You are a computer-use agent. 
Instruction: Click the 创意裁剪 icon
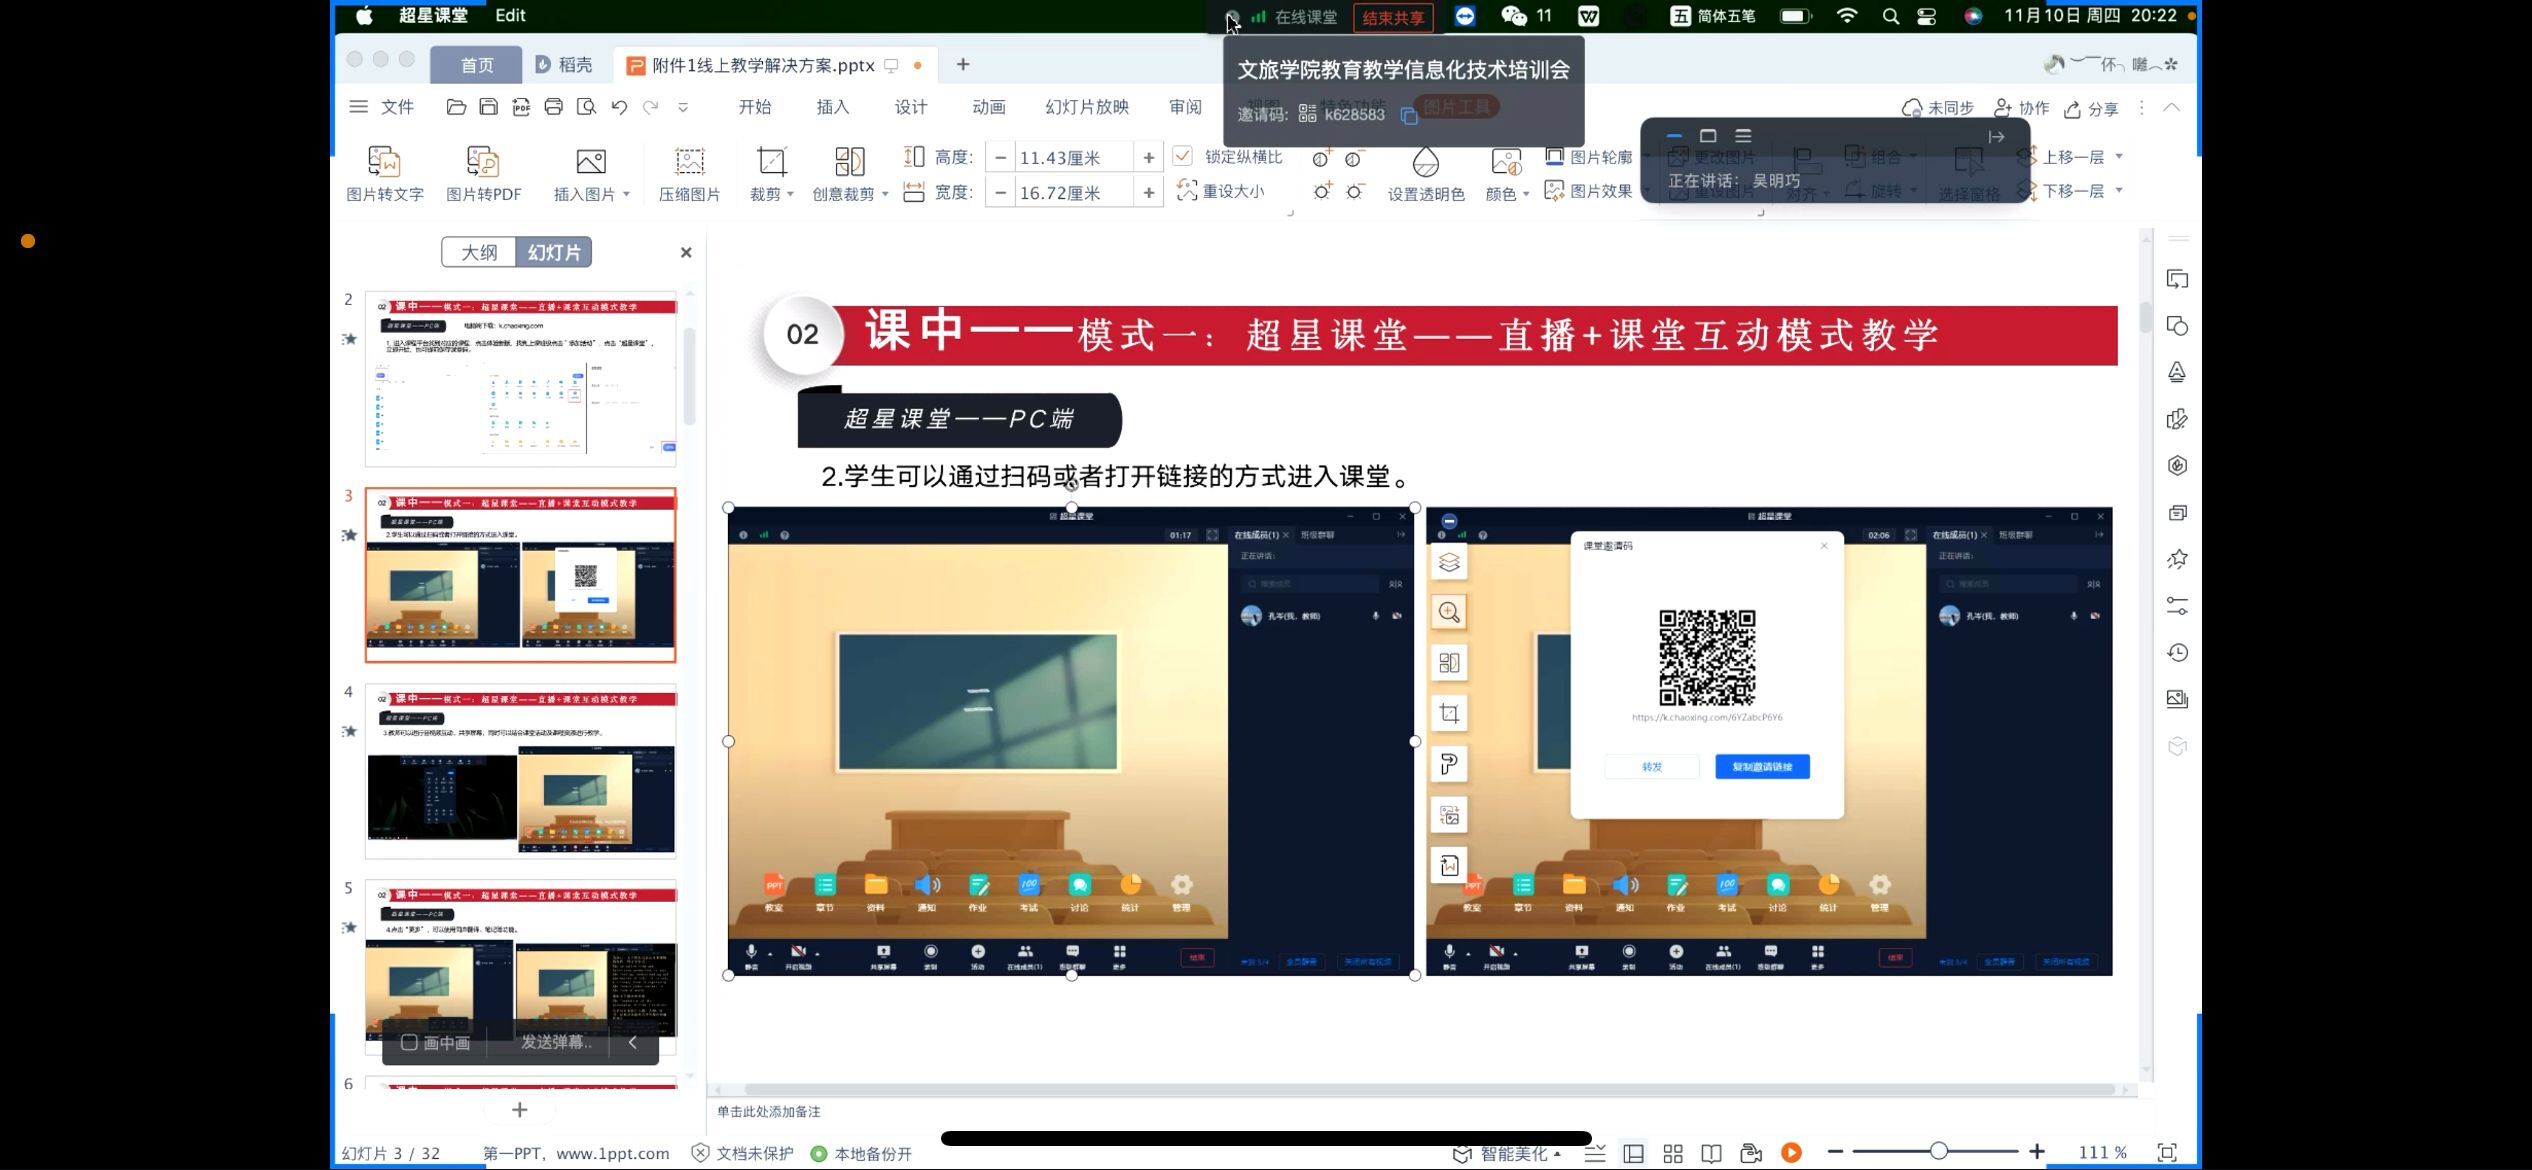point(849,173)
